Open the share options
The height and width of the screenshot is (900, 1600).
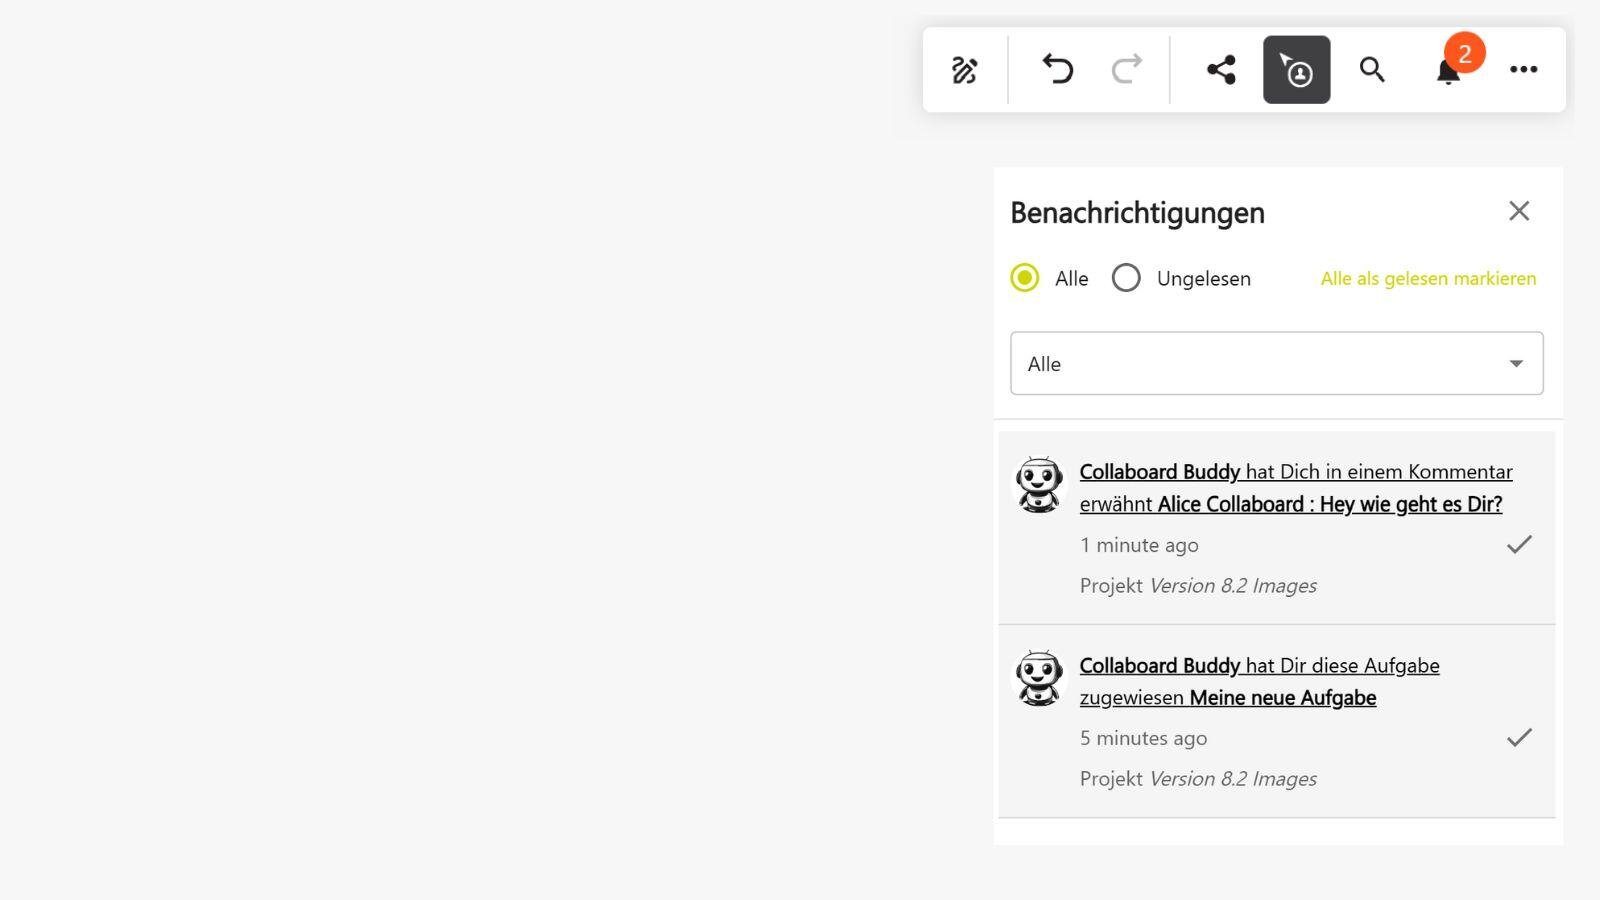coord(1220,69)
